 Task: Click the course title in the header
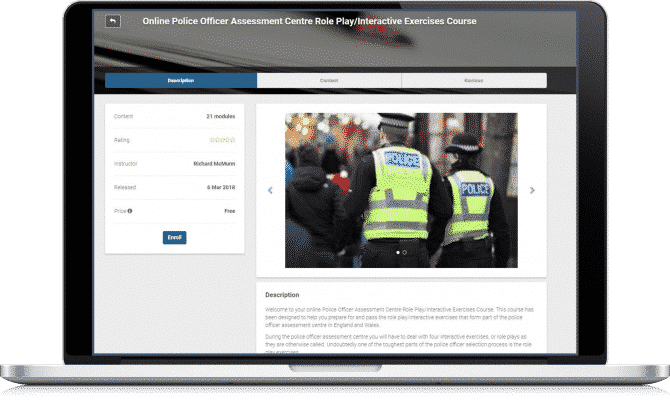tap(308, 21)
